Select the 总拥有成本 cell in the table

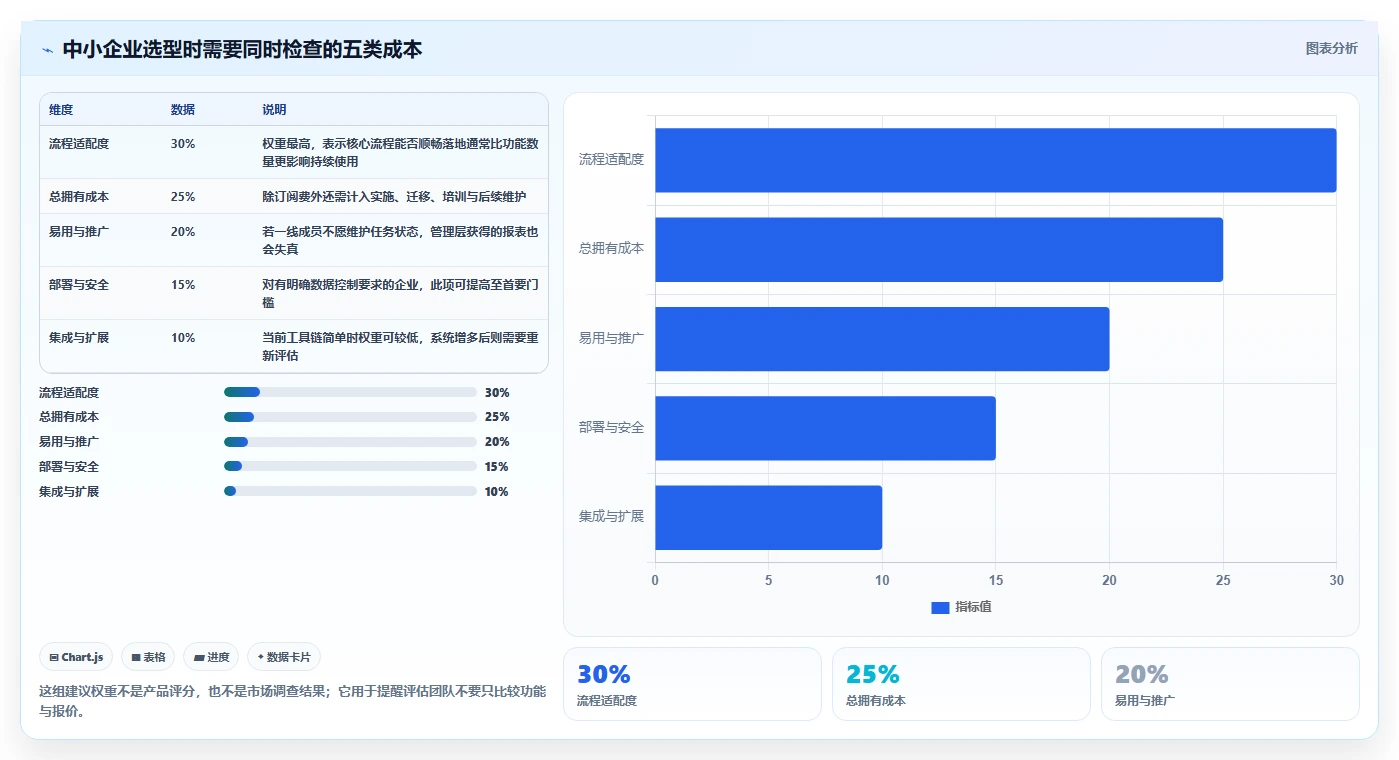pos(79,197)
